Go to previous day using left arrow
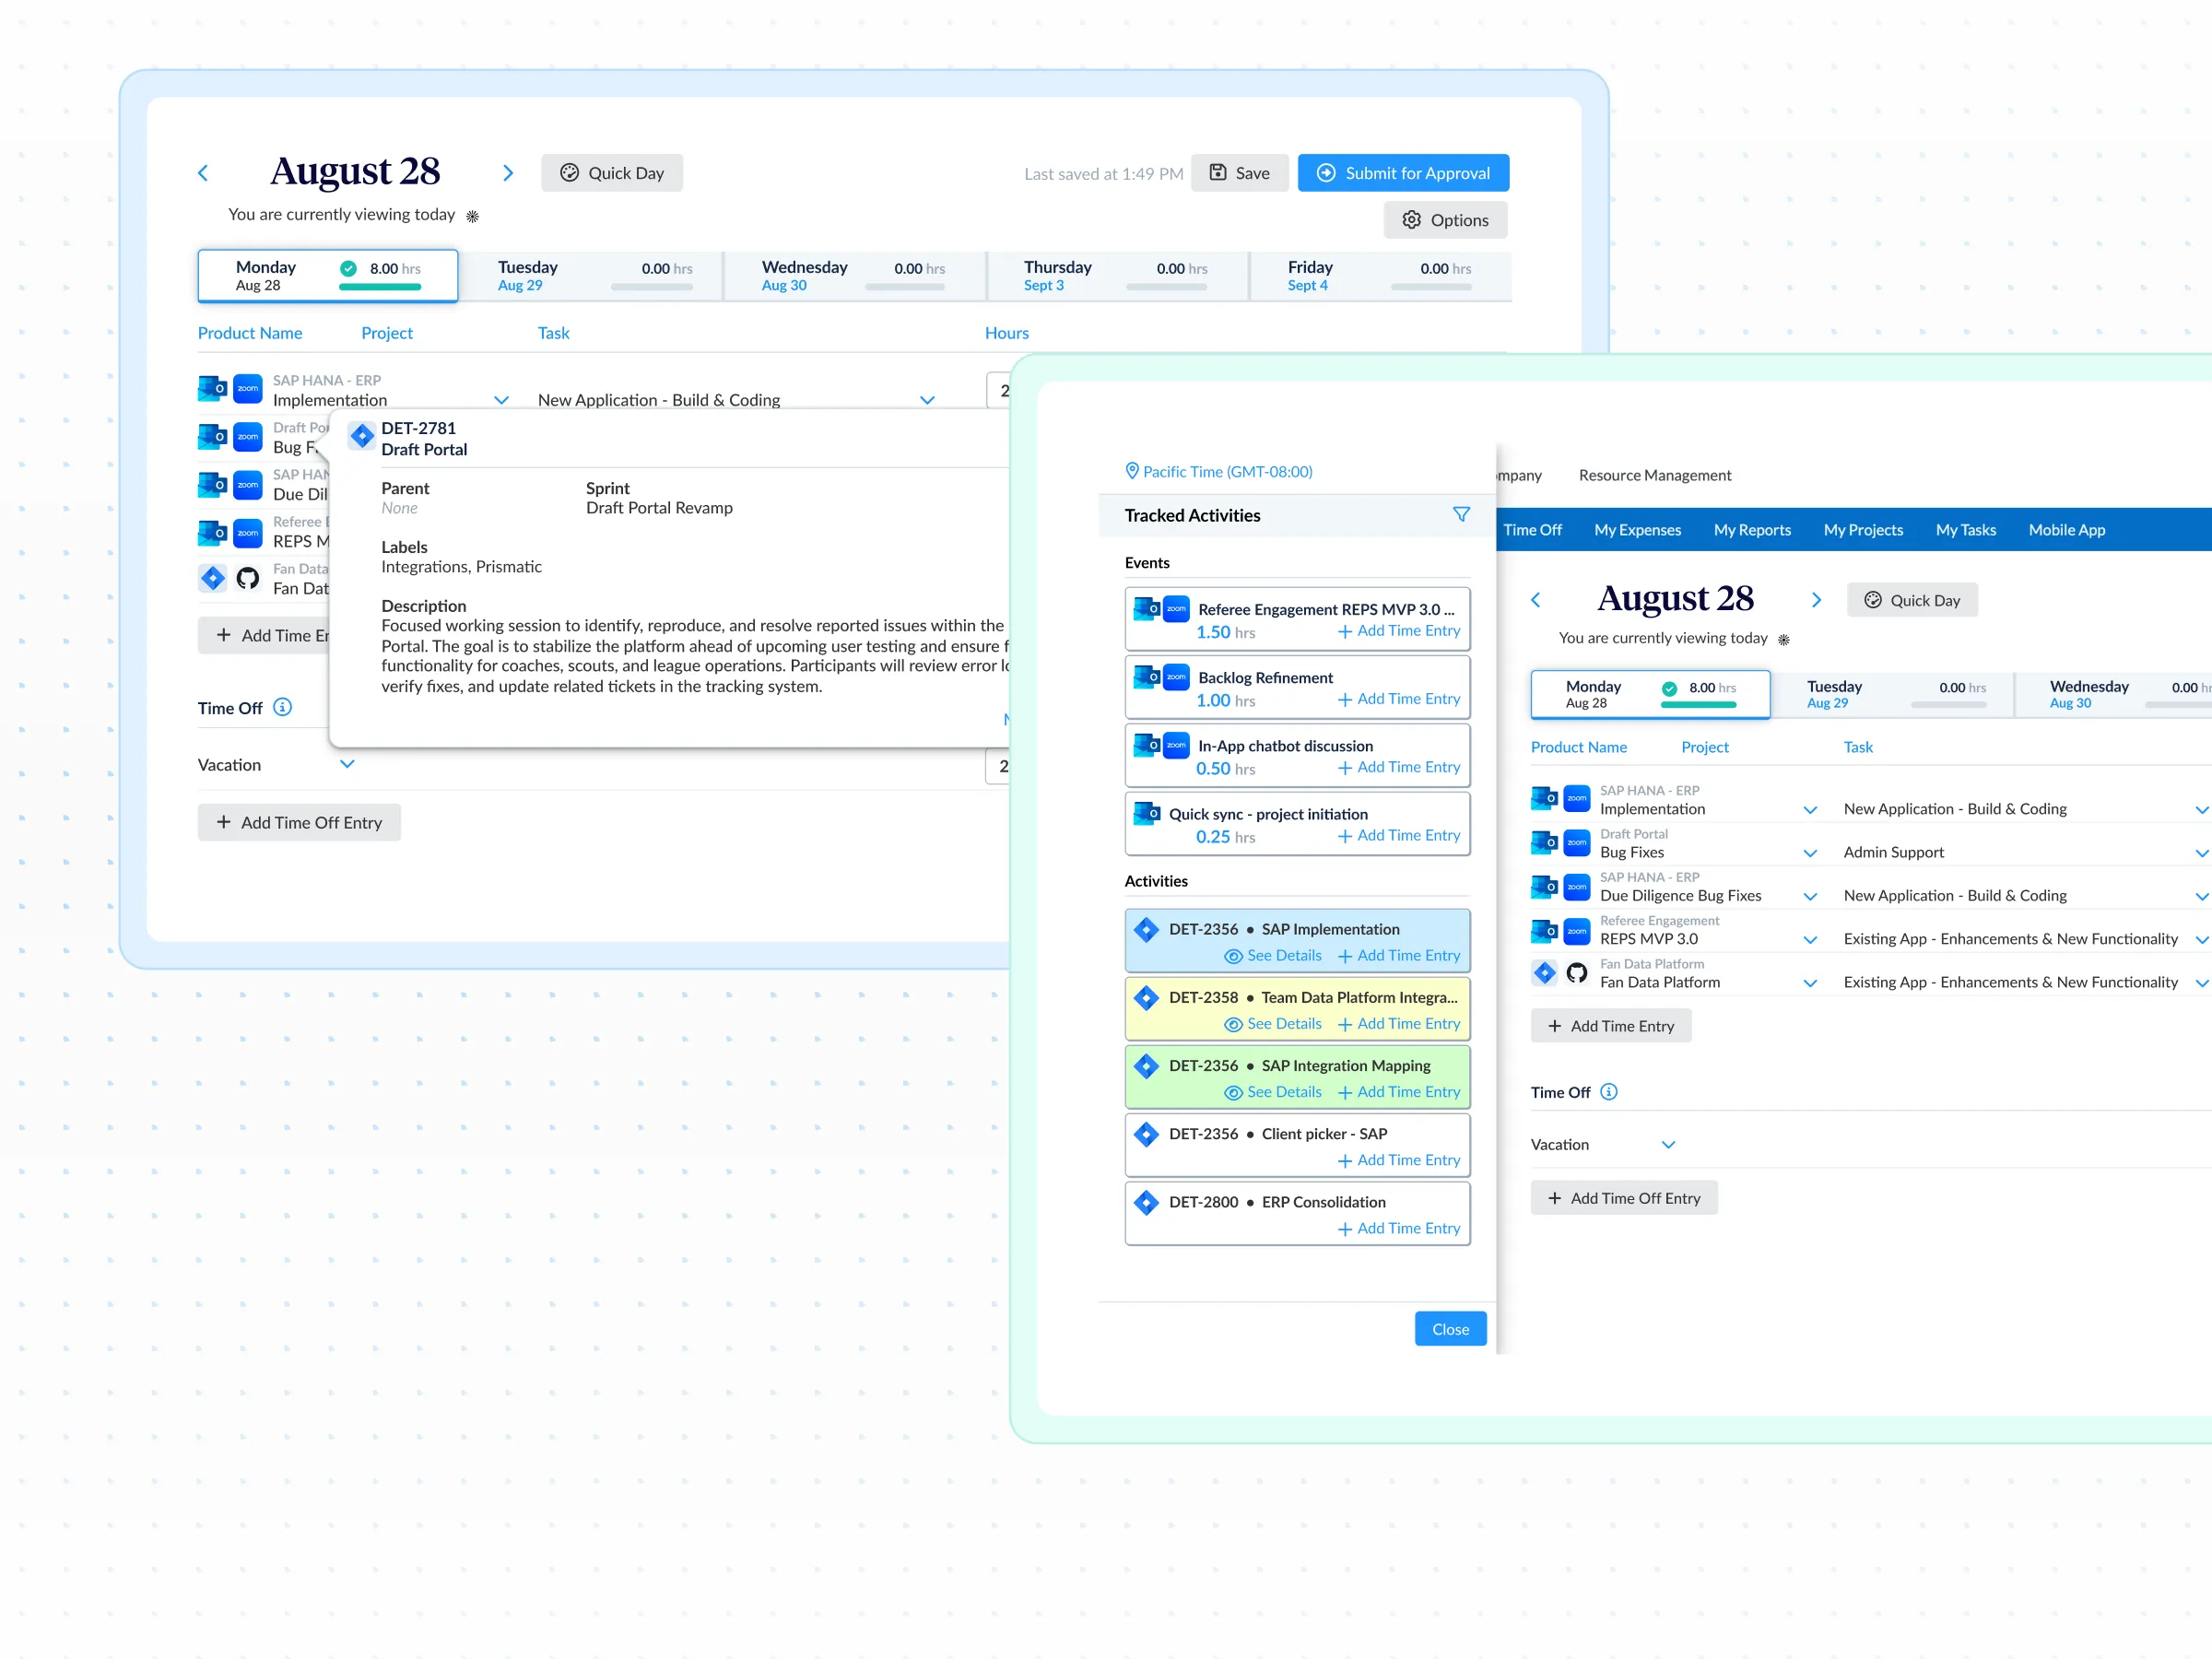The height and width of the screenshot is (1659, 2212). (x=203, y=173)
